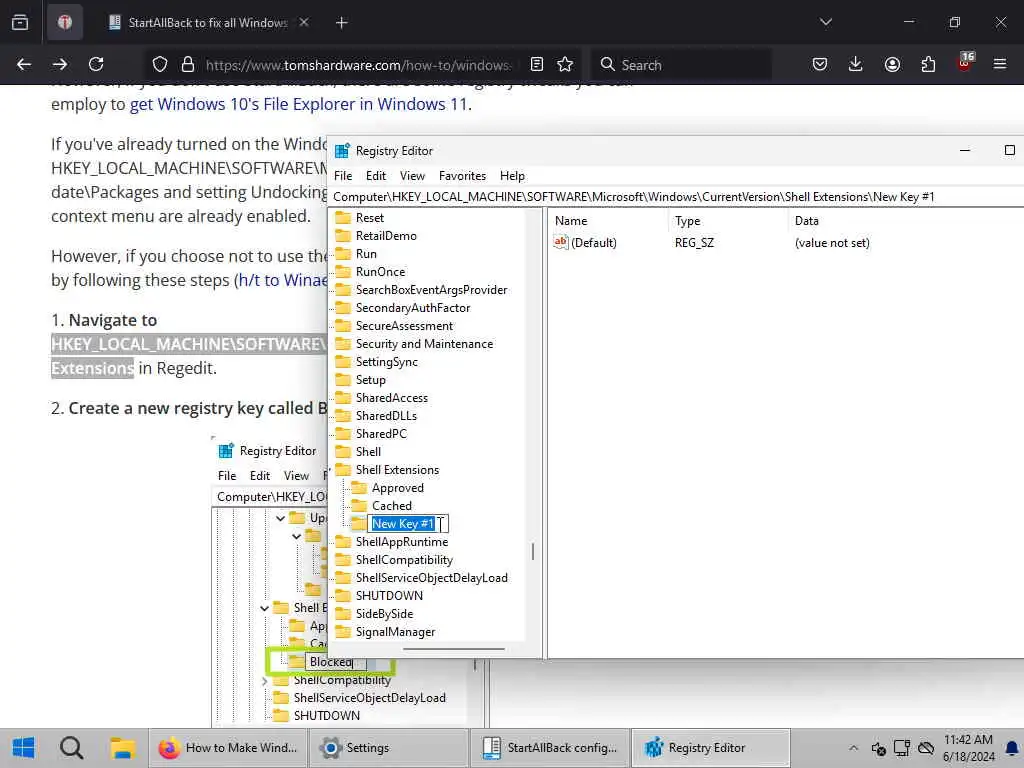The width and height of the screenshot is (1024, 768).
Task: Sort values by Data column header
Action: tap(906, 221)
